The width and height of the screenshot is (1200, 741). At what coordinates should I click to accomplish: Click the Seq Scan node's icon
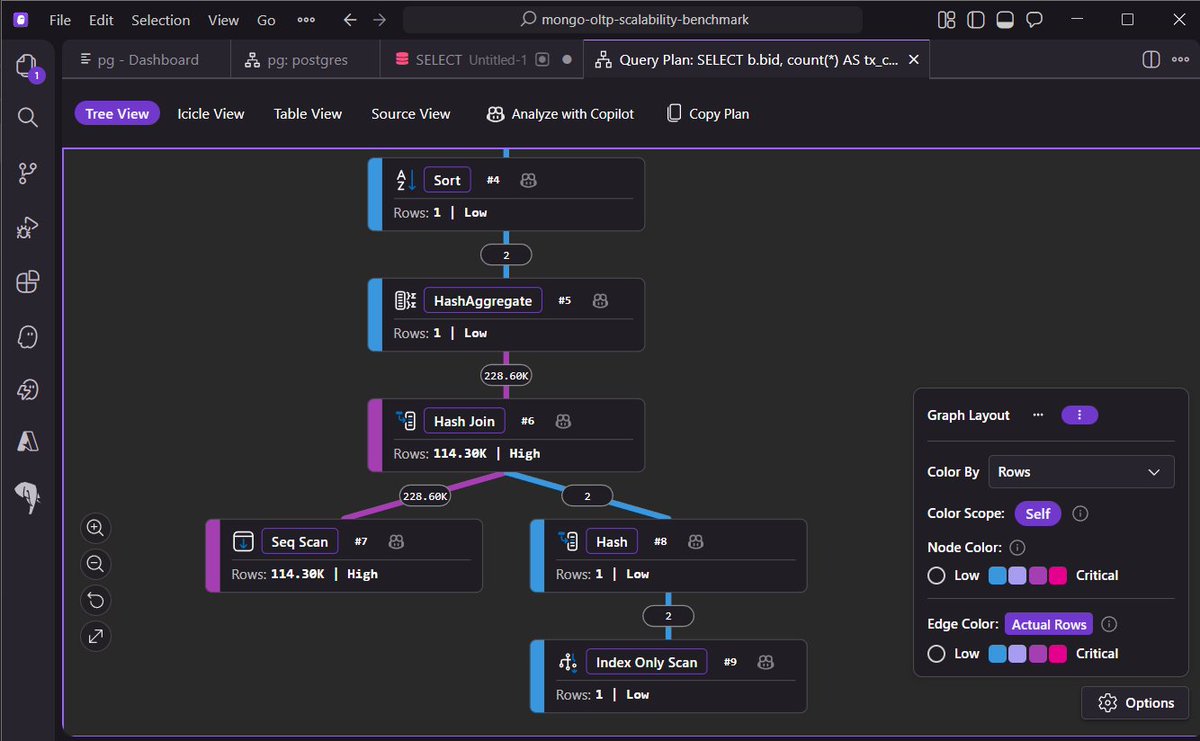click(243, 541)
